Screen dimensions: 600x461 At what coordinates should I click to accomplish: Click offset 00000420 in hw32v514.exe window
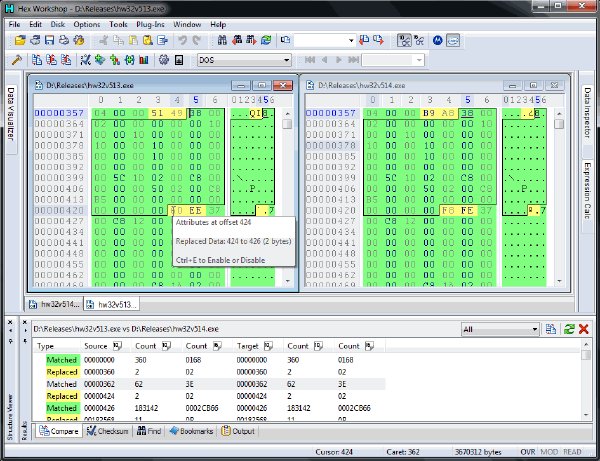click(x=331, y=210)
